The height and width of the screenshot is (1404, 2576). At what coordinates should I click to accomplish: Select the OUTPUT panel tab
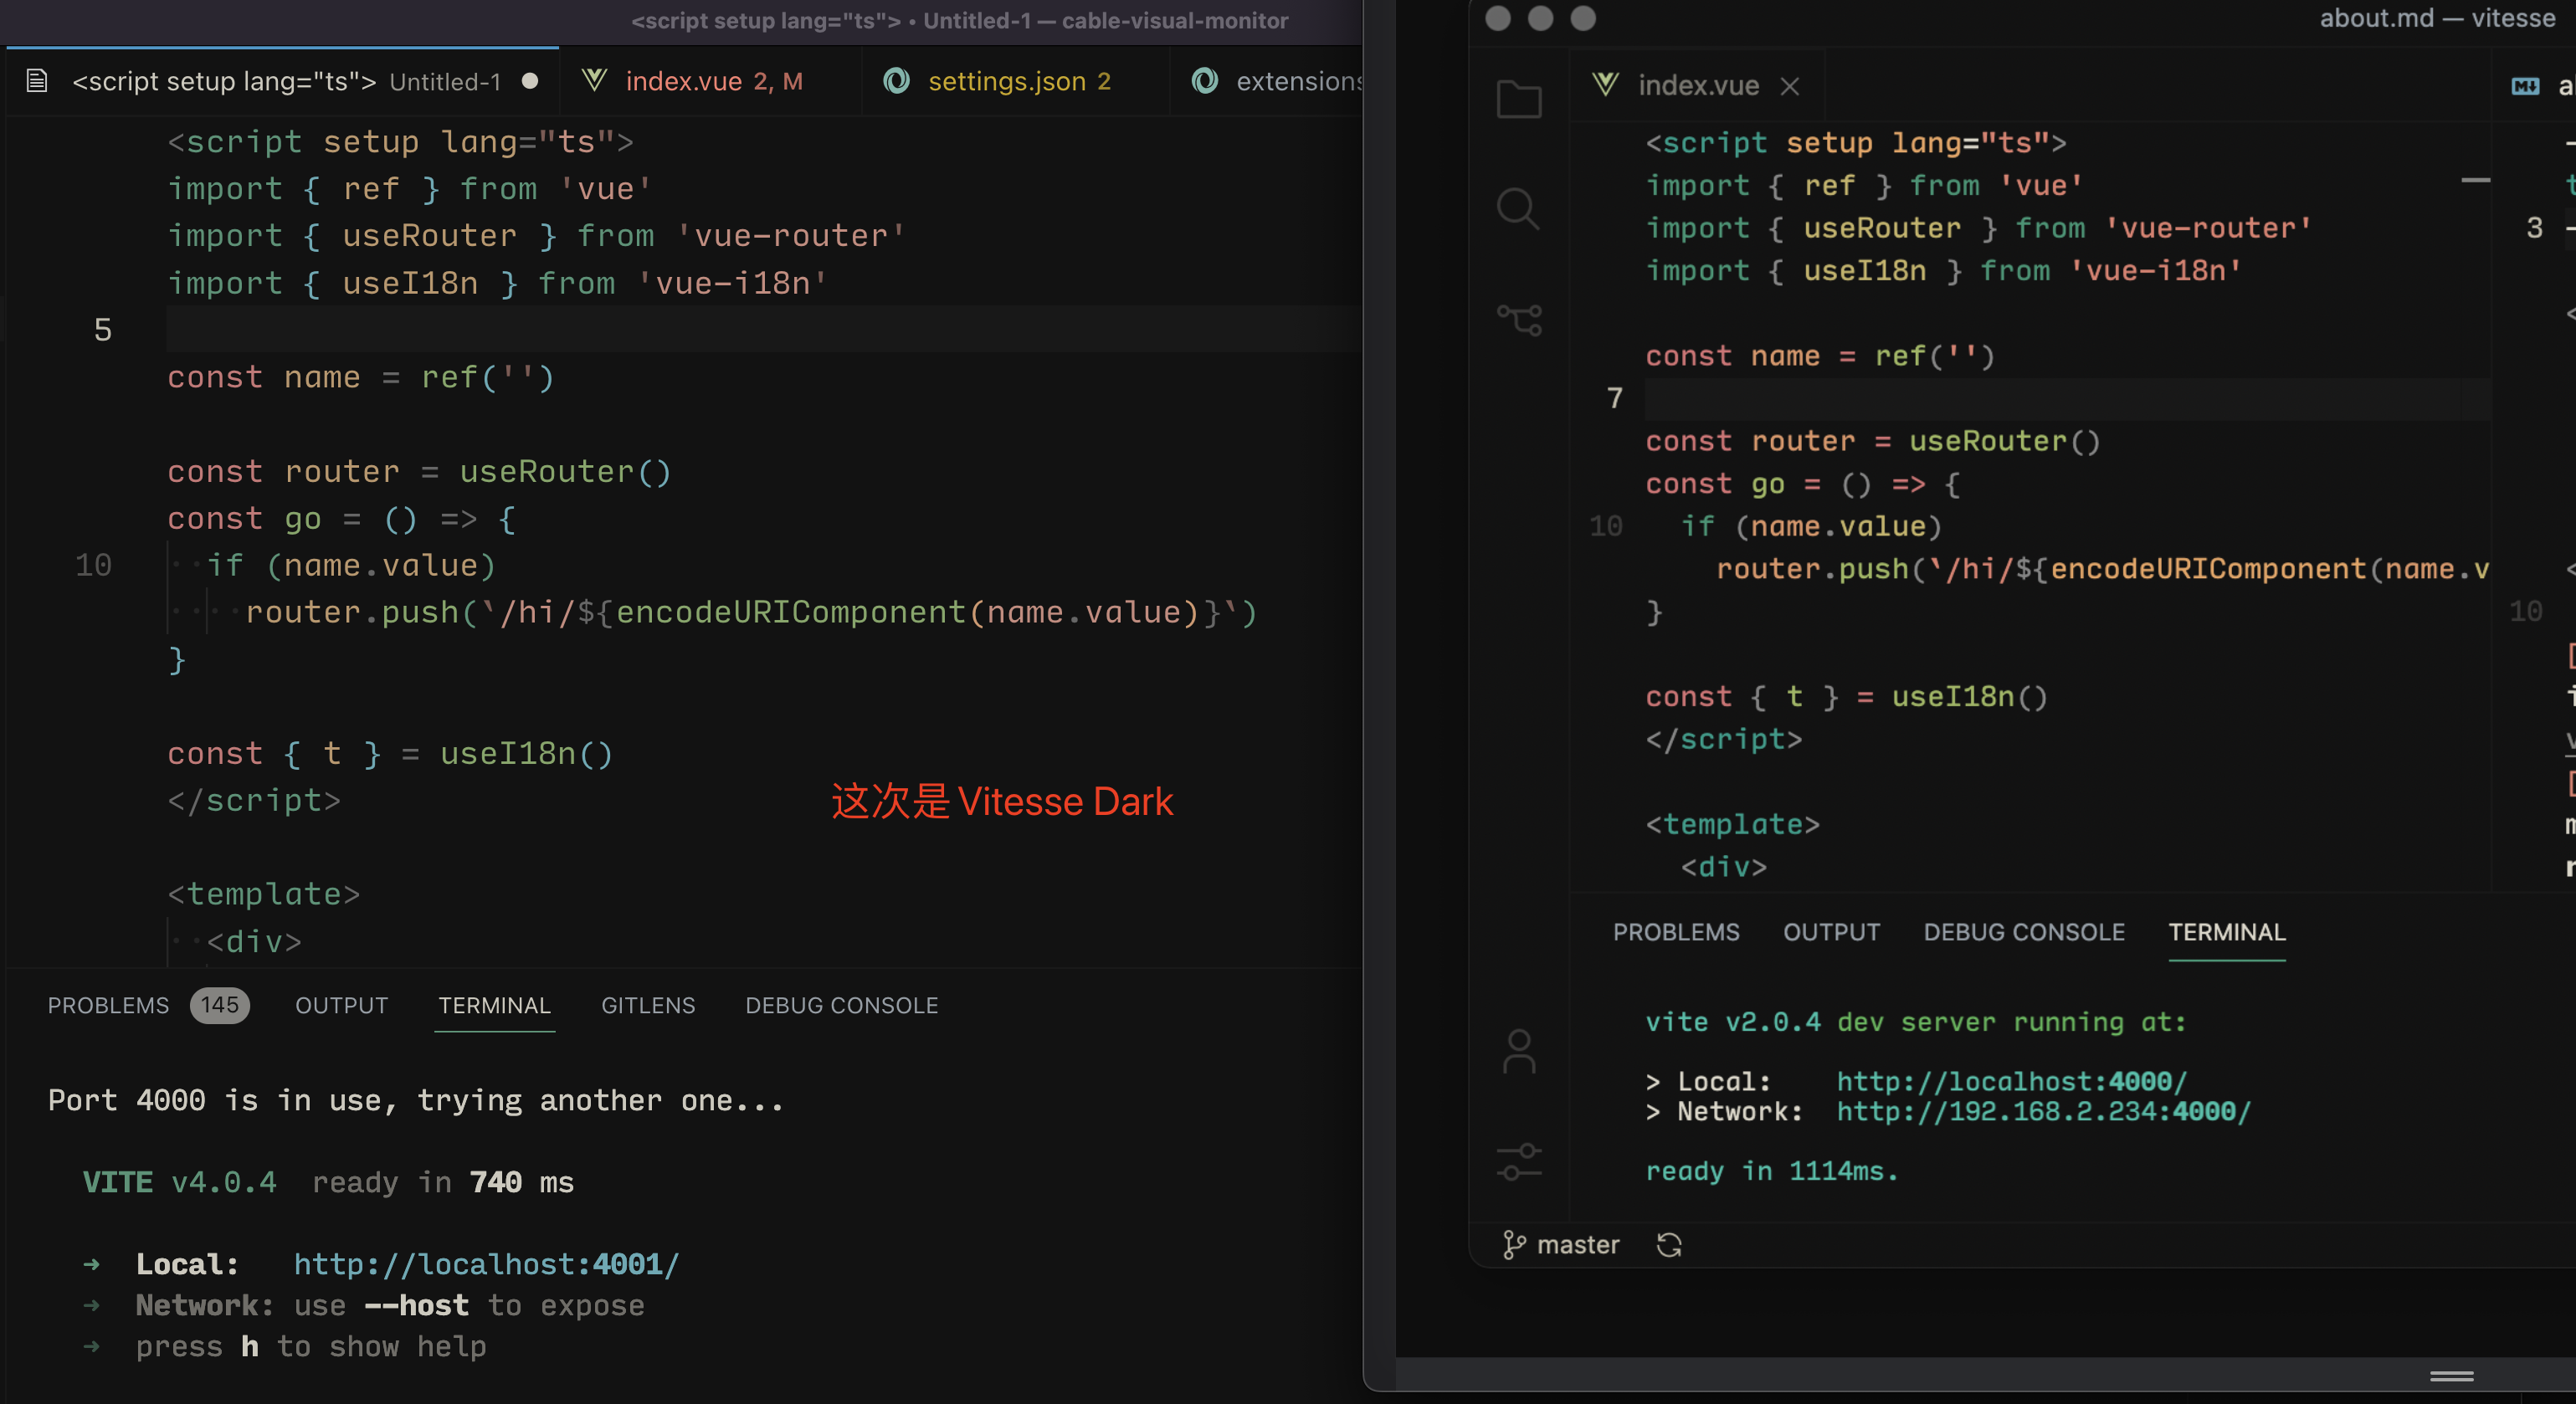(341, 1005)
